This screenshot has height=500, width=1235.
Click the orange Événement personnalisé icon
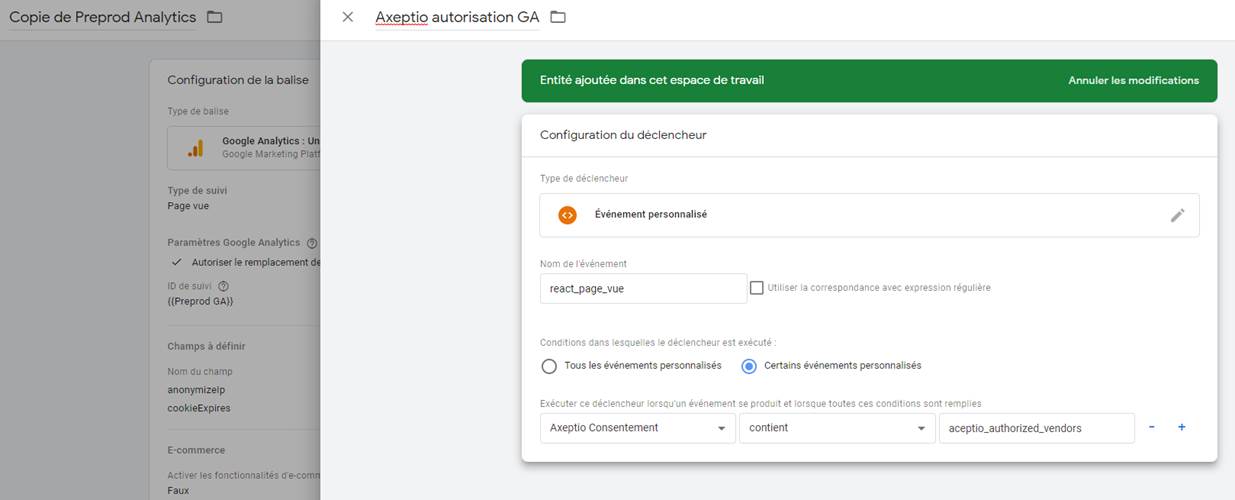point(567,214)
